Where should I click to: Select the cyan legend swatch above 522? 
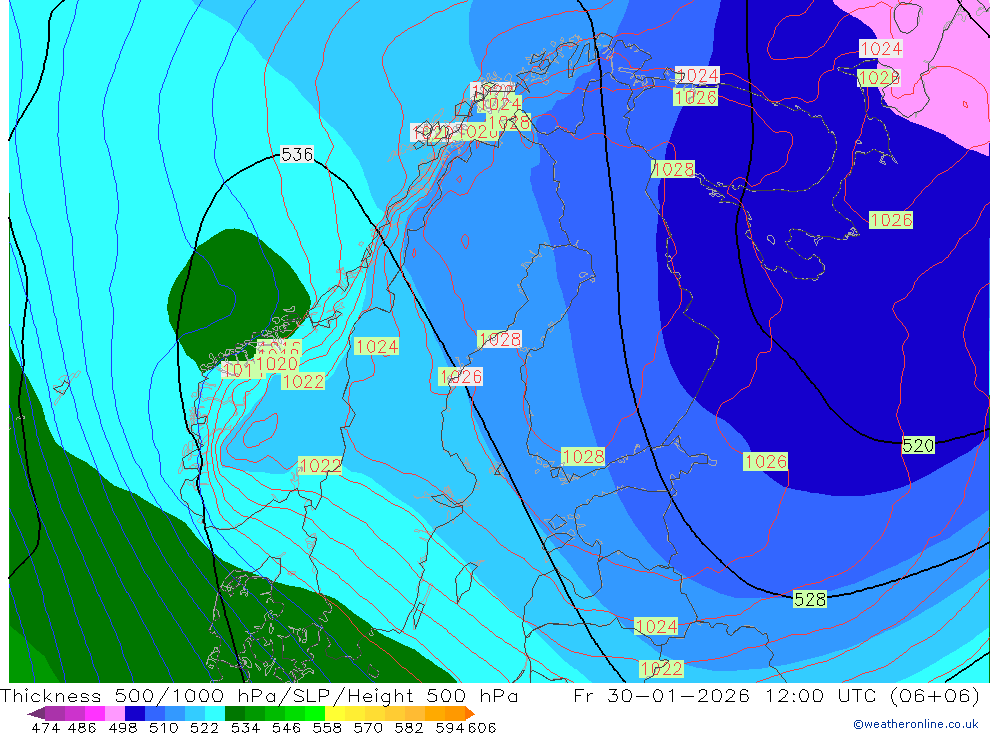215,713
